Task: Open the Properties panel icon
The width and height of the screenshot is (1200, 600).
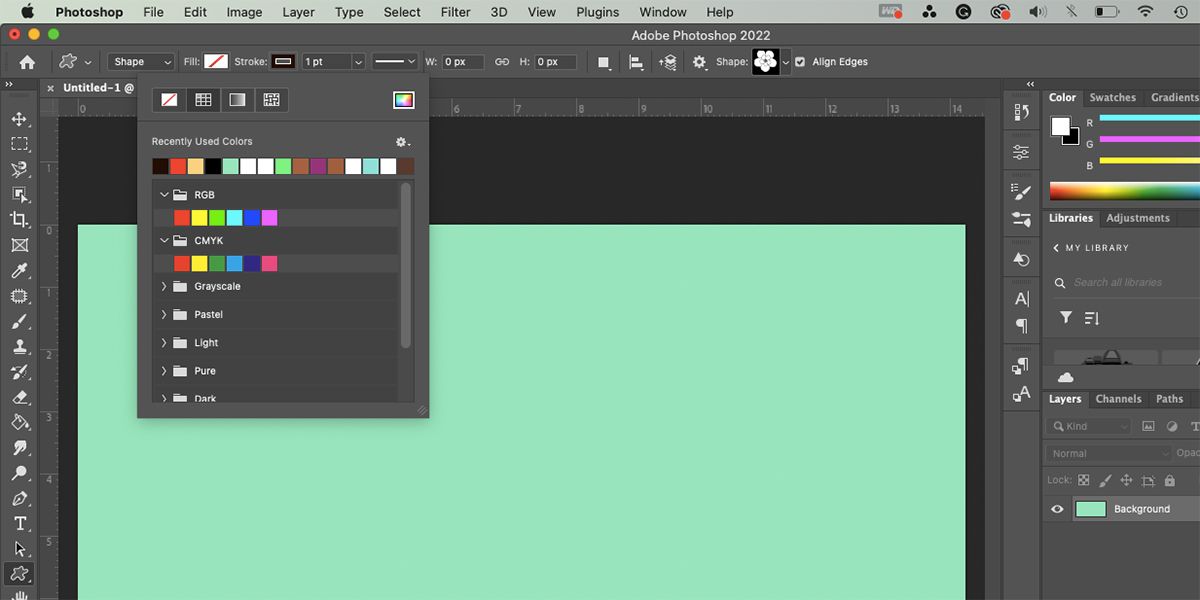Action: click(x=1020, y=151)
